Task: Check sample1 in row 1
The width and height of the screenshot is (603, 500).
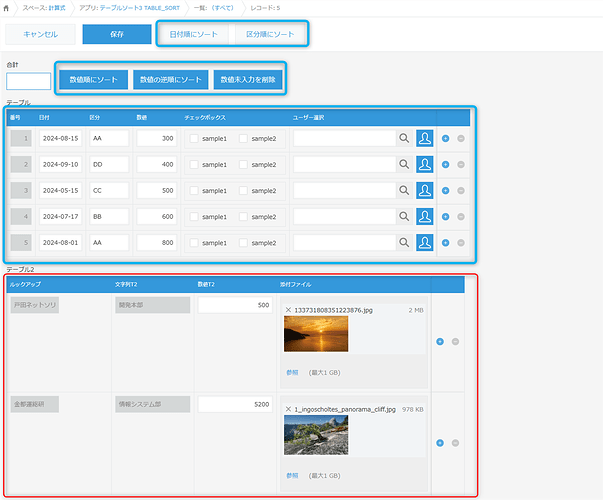Action: (x=194, y=139)
